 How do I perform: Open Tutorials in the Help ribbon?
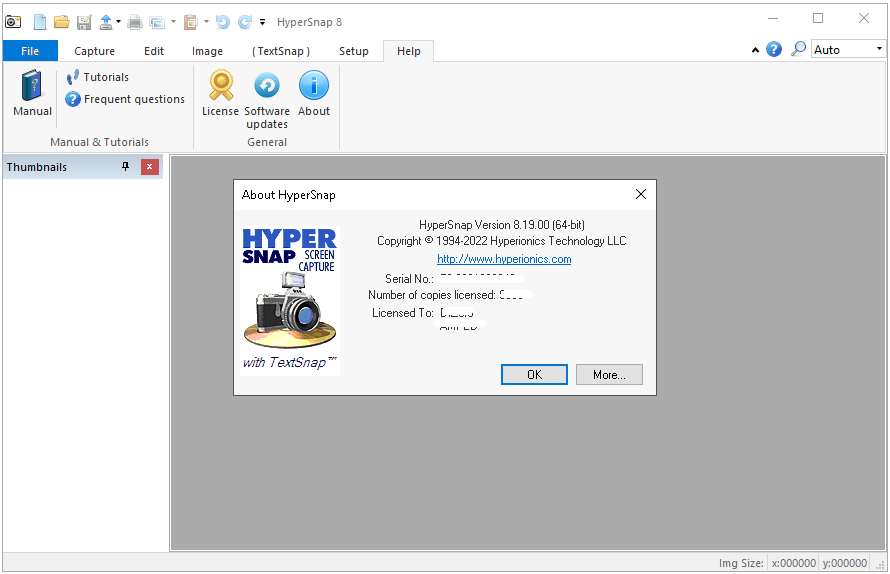pos(98,77)
